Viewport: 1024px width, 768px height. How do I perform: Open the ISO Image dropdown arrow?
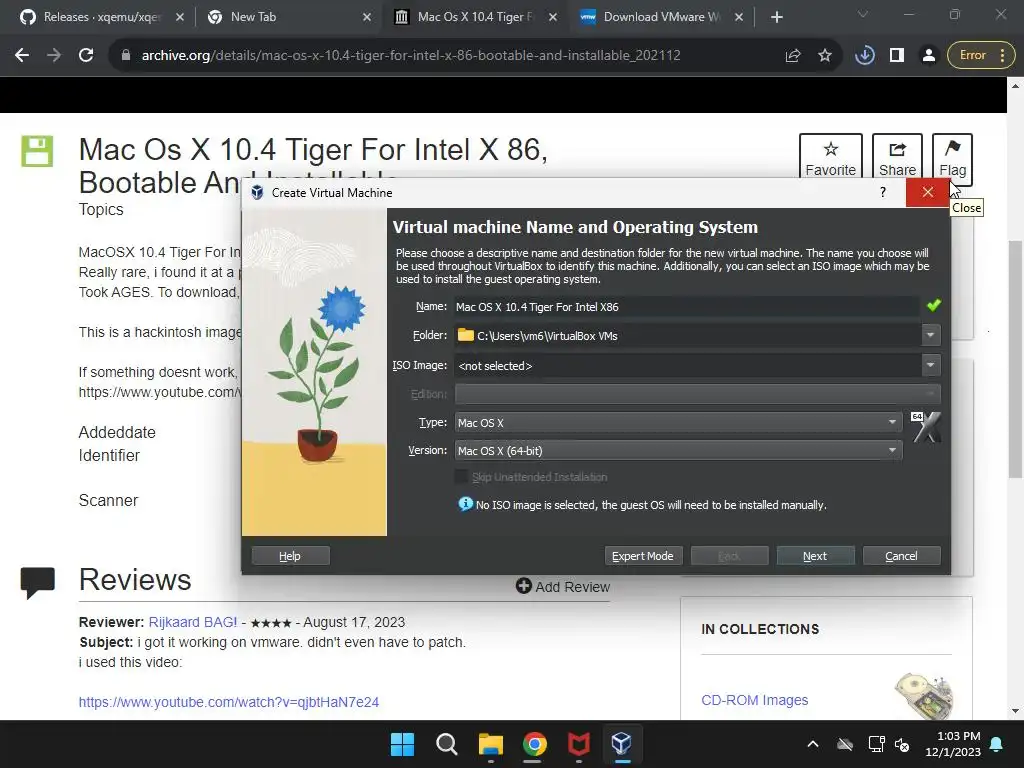[930, 365]
